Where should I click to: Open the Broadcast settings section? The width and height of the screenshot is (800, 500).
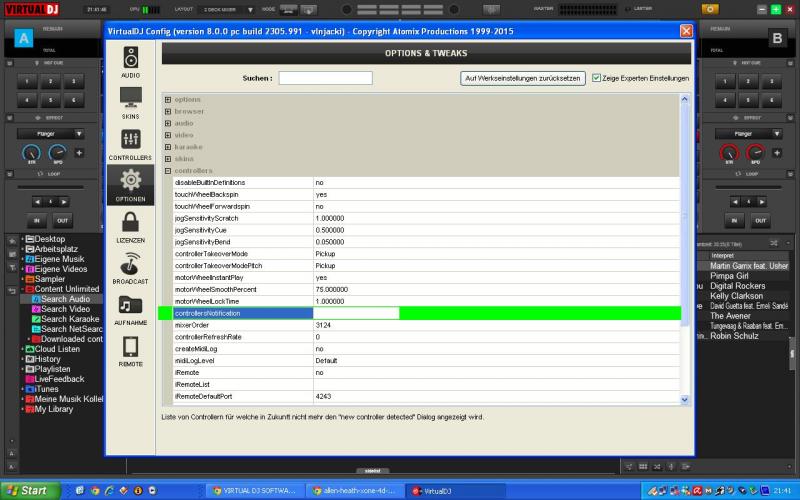tap(131, 268)
